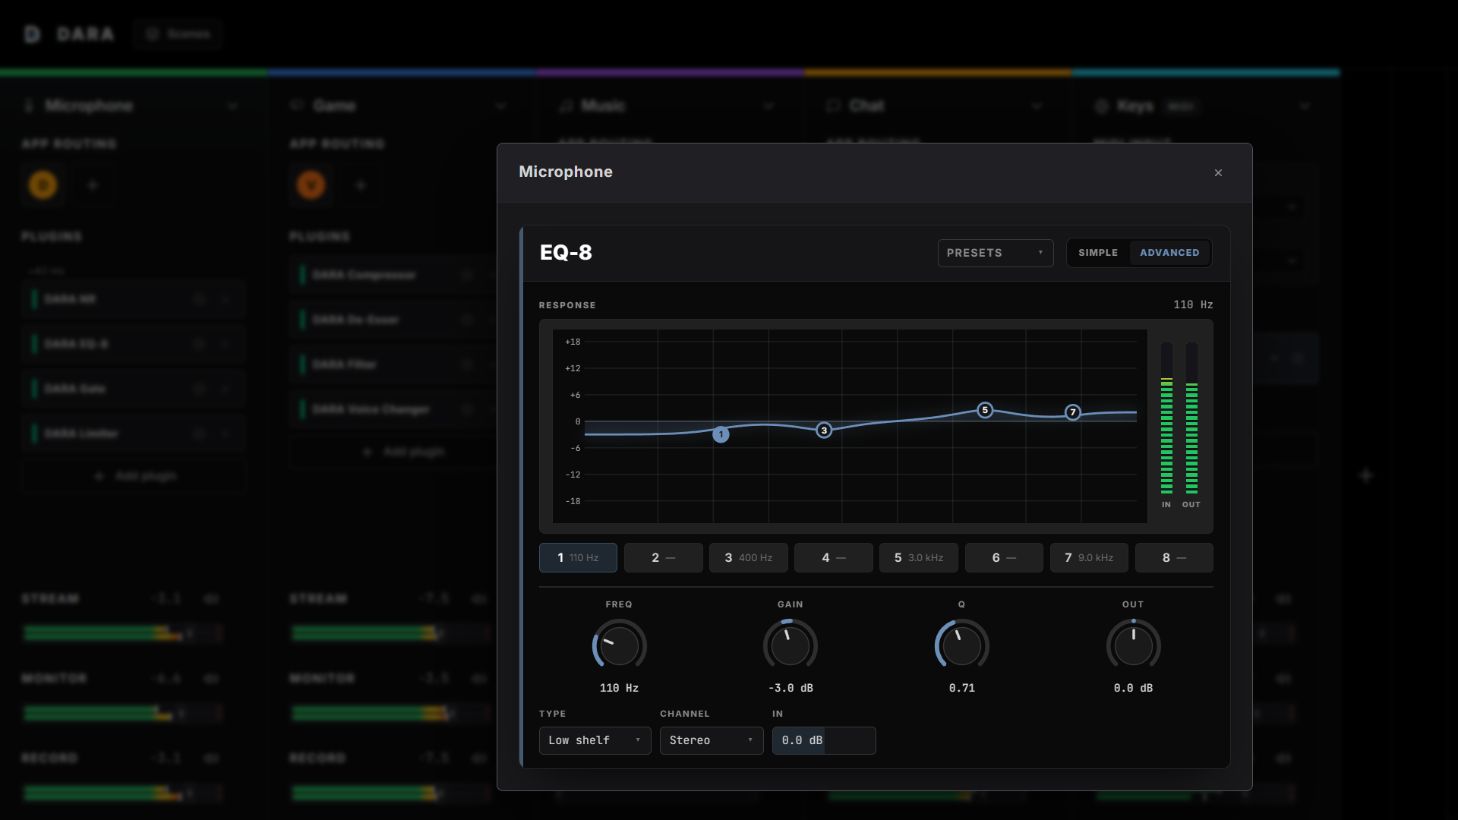Click the OUT knob
This screenshot has height=820, width=1458.
click(1133, 645)
